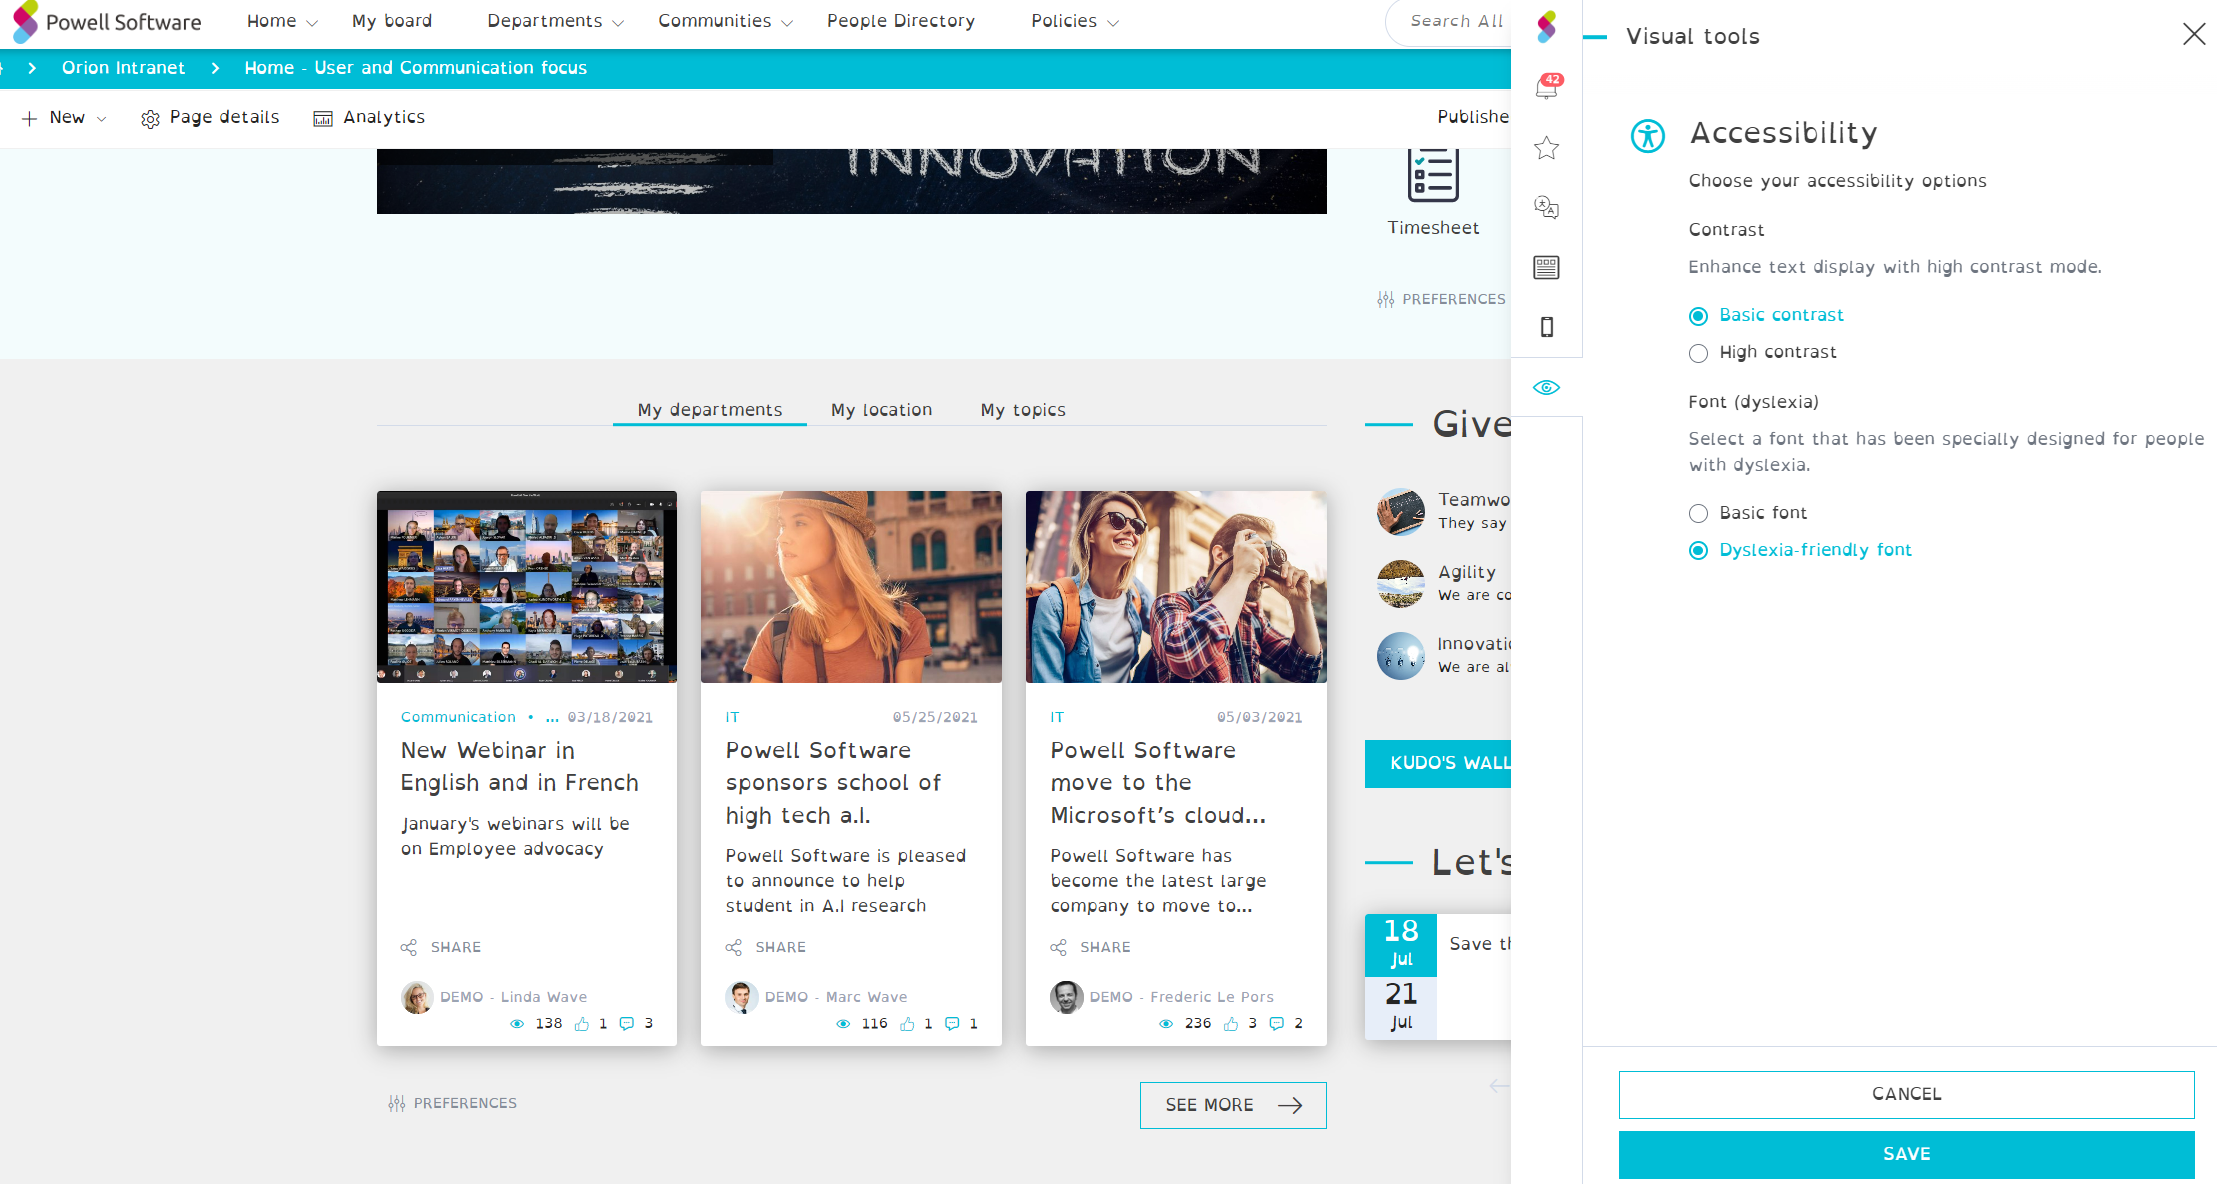Click the KUDO'S WALL button
Image resolution: width=2217 pixels, height=1184 pixels.
tap(1438, 763)
